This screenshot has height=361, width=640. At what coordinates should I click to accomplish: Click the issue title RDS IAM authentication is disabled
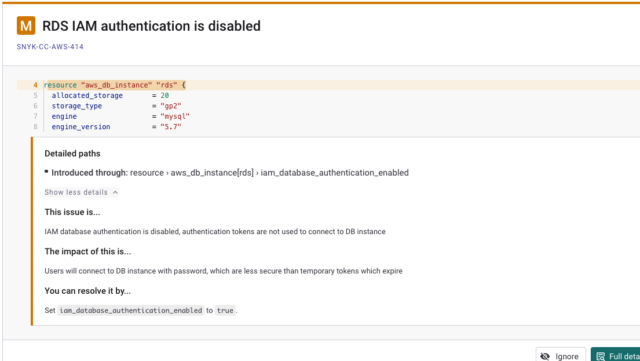tap(151, 26)
